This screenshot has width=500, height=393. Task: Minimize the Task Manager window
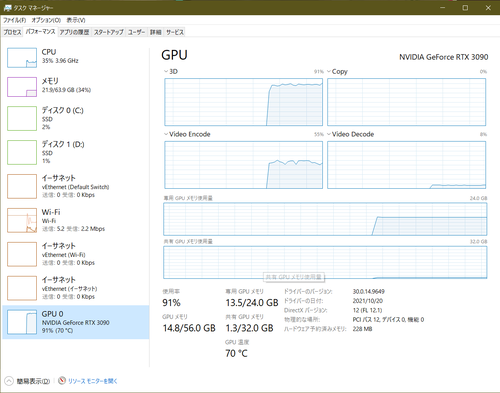pyautogui.click(x=443, y=7)
